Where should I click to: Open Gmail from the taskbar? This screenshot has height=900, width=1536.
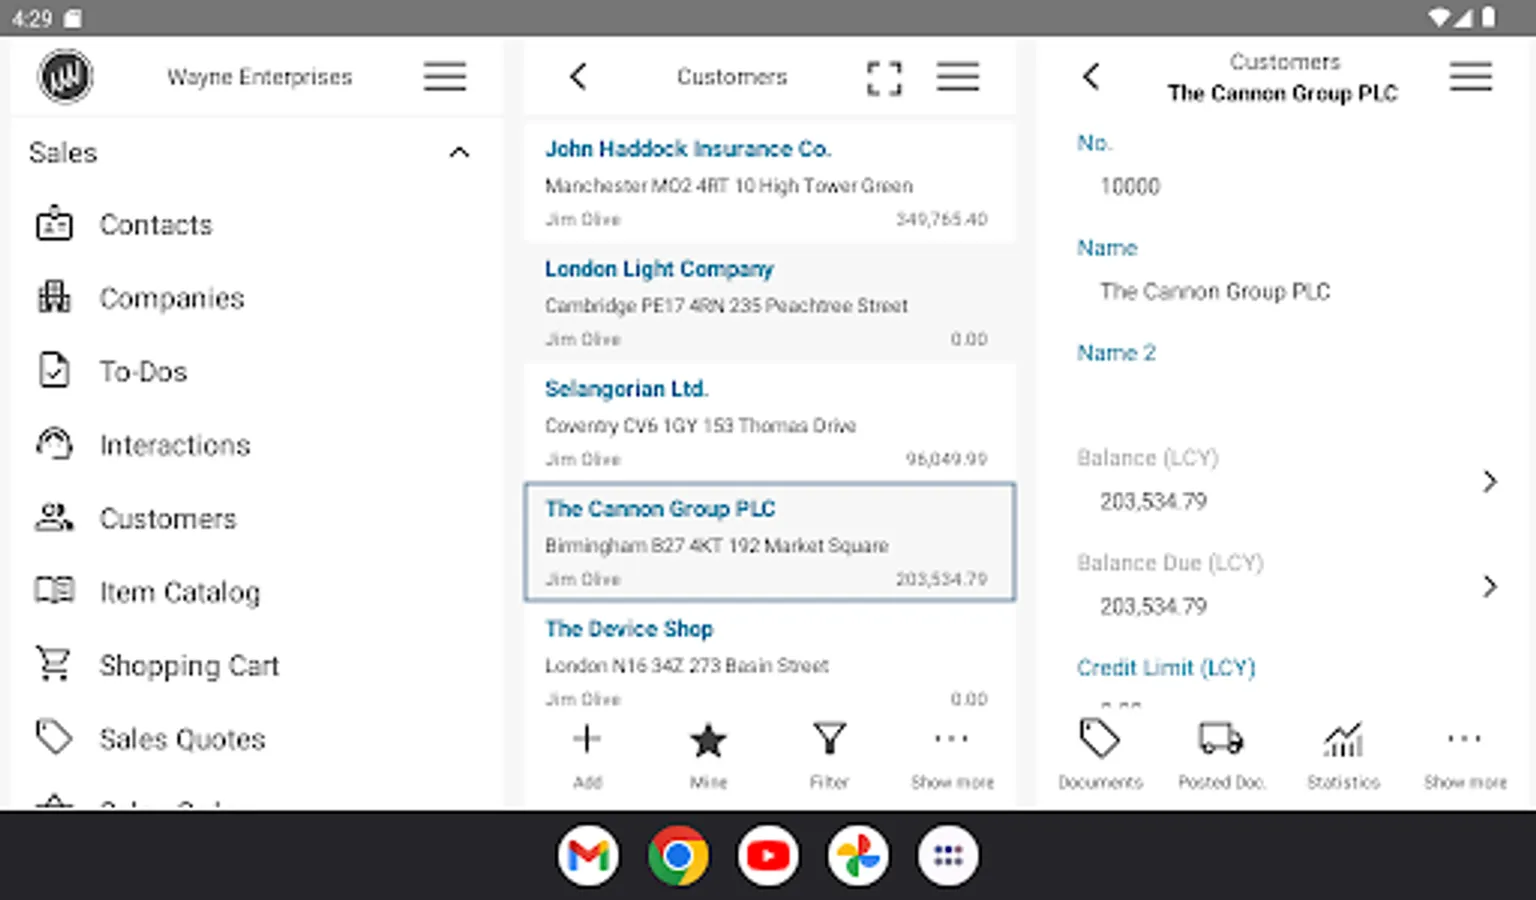click(x=588, y=856)
